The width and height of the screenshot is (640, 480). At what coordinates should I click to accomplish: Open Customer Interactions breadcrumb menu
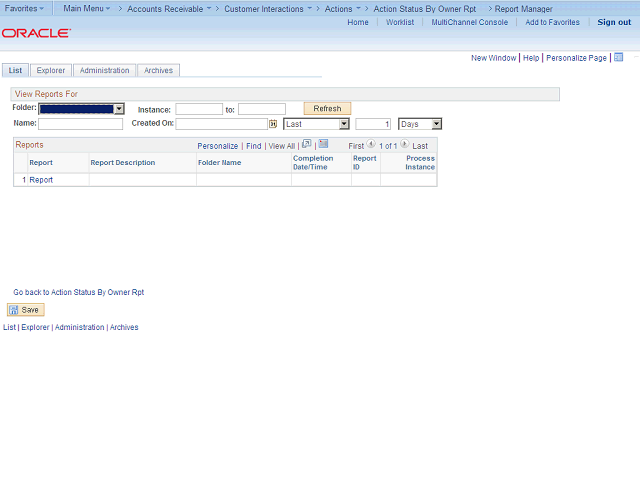pos(268,9)
